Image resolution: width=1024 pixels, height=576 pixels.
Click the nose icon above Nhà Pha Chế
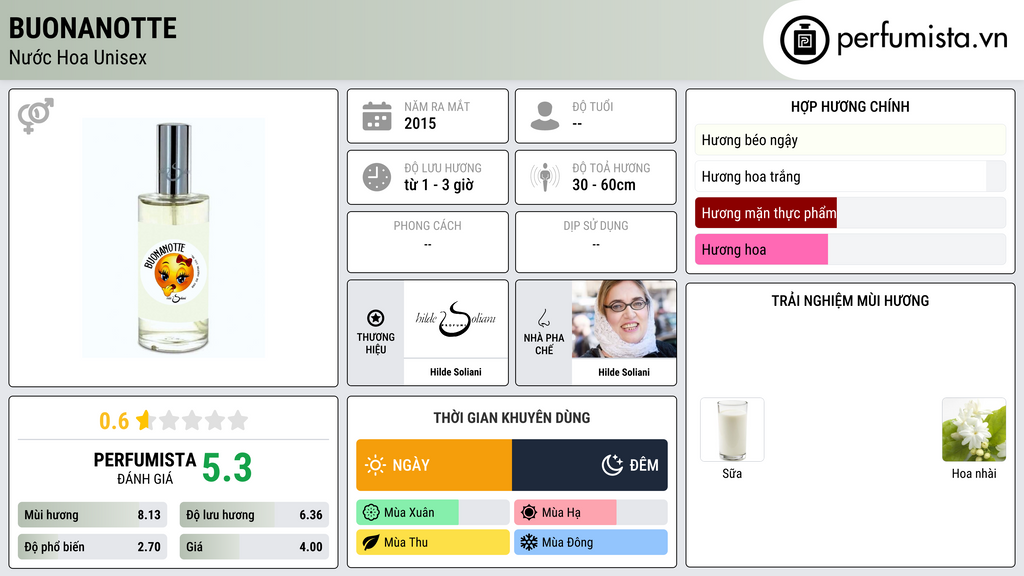[543, 318]
